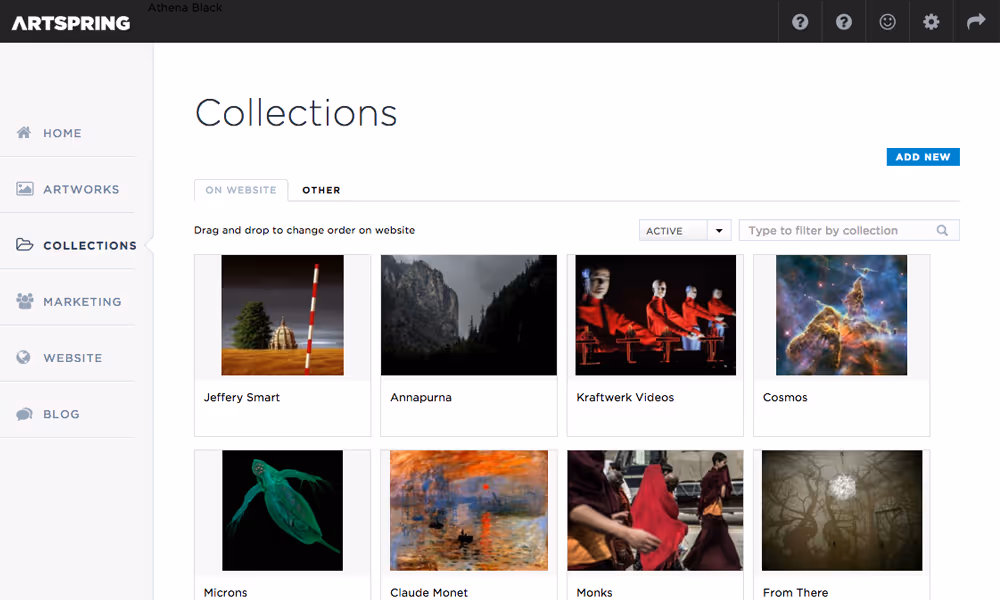Click the Collections page heading

pyautogui.click(x=296, y=113)
